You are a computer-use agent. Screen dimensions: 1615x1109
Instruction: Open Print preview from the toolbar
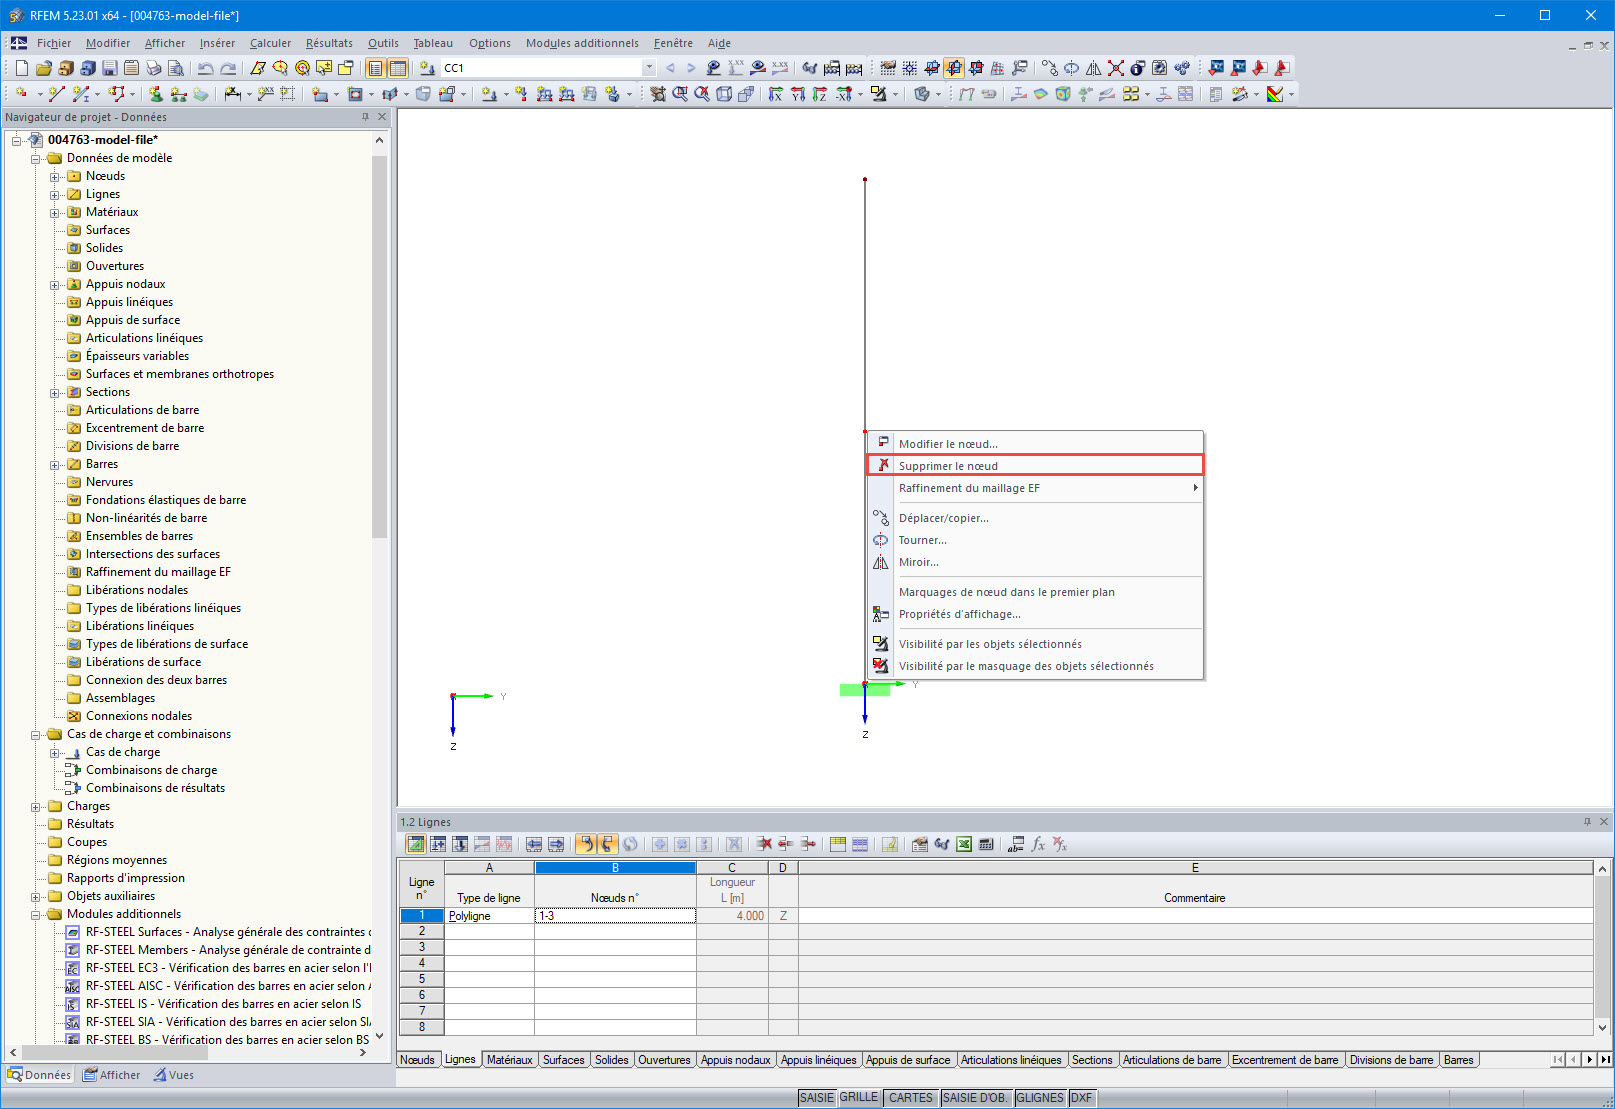point(176,68)
